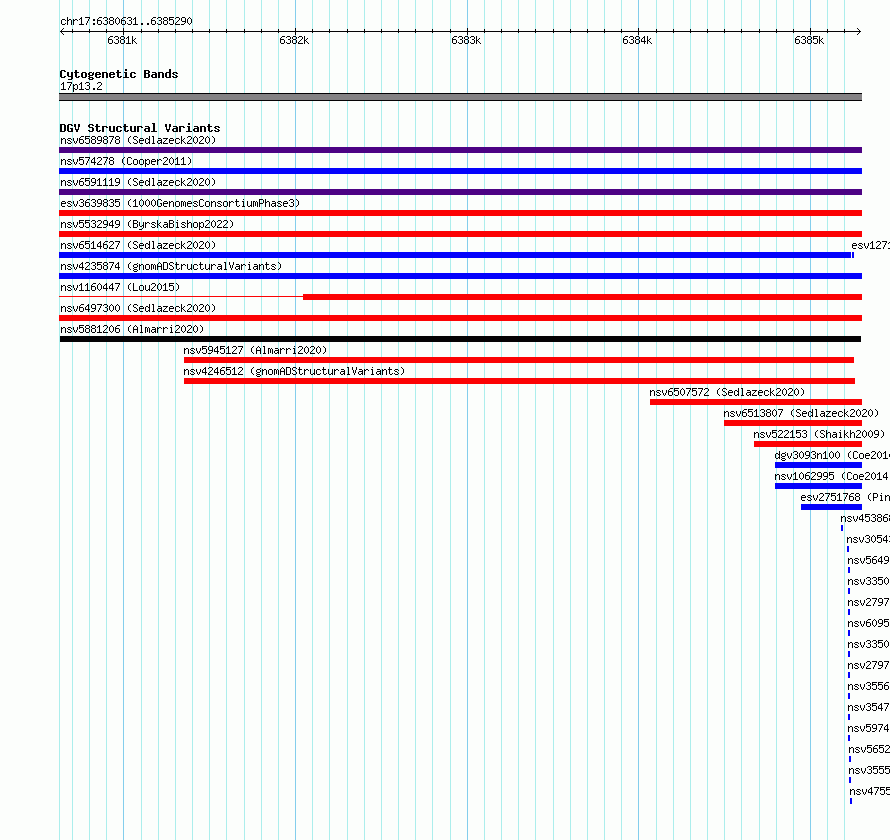Viewport: 890px width, 840px height.
Task: Click the red bar under nsv5532949
Action: (460, 234)
